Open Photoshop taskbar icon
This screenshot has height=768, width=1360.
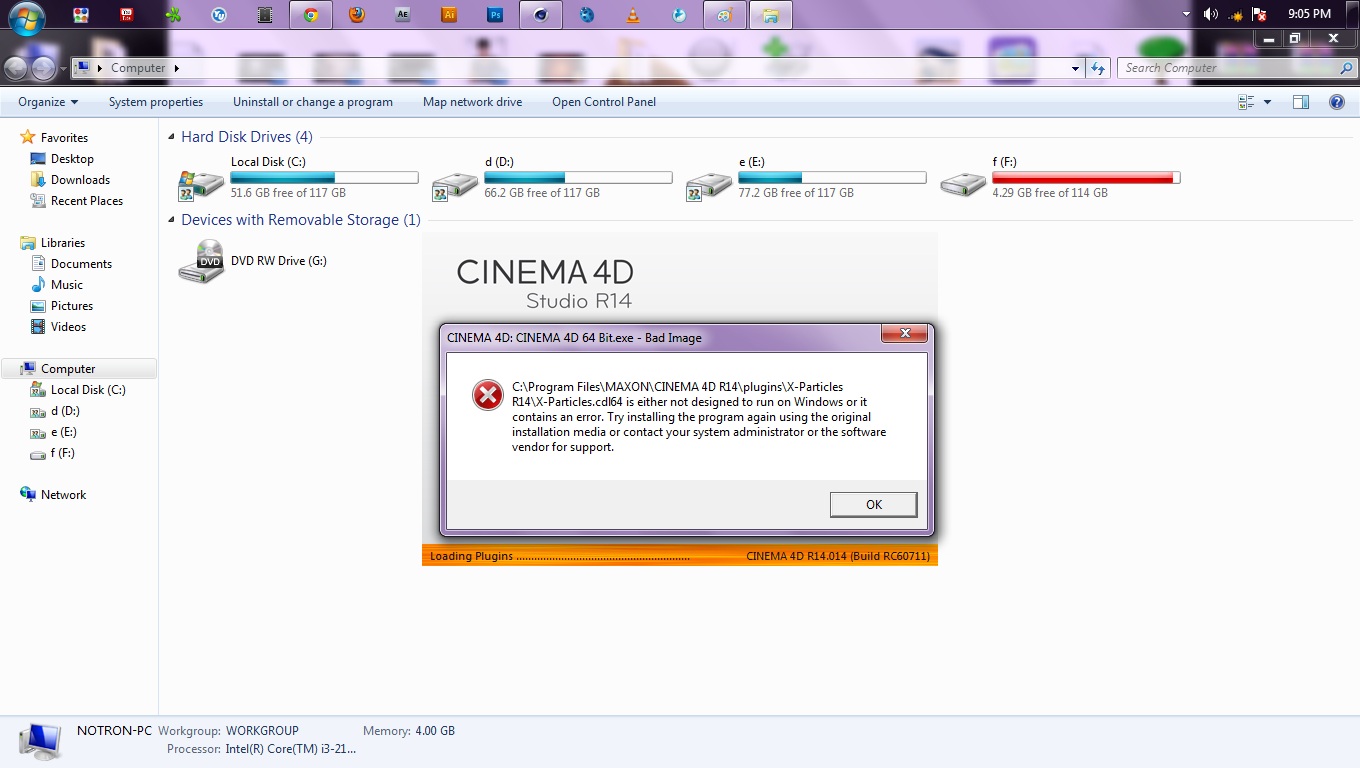click(x=495, y=15)
